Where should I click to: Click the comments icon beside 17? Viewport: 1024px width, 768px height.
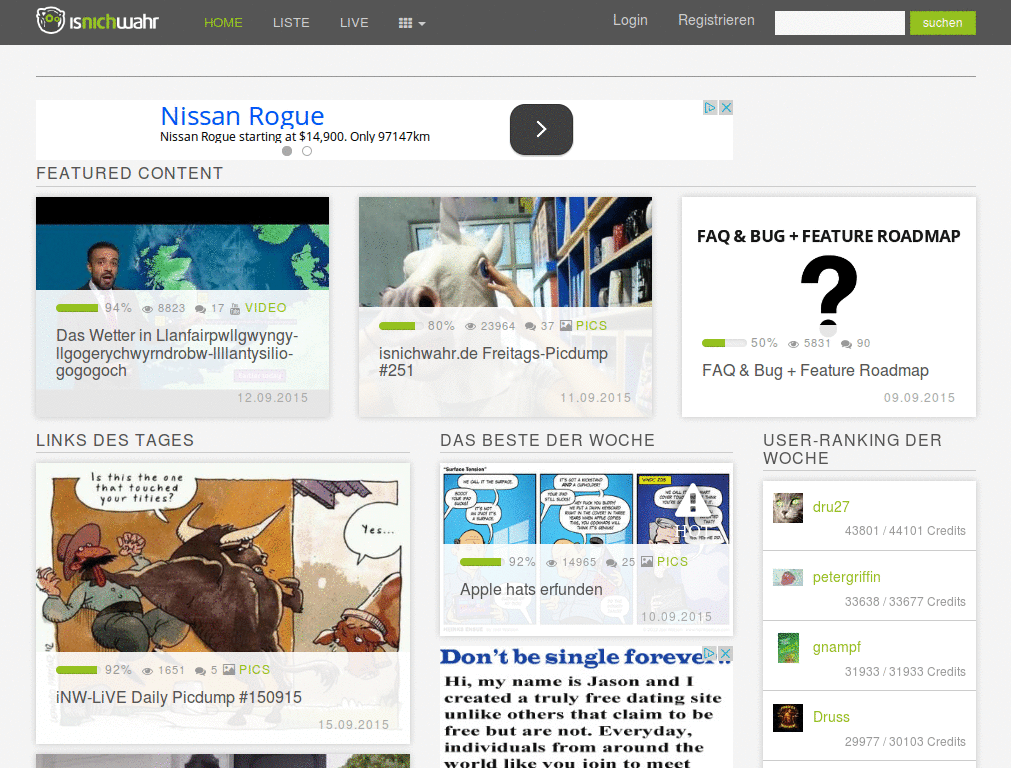tap(200, 309)
